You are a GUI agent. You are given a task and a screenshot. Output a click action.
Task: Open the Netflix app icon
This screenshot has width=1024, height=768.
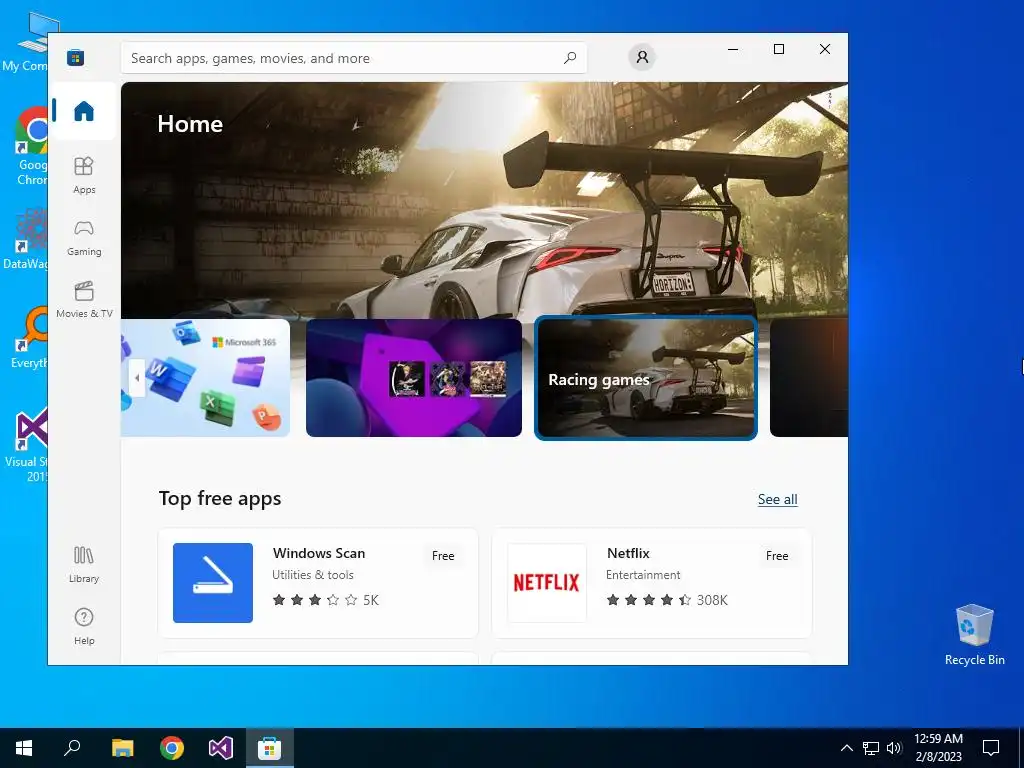(x=547, y=583)
